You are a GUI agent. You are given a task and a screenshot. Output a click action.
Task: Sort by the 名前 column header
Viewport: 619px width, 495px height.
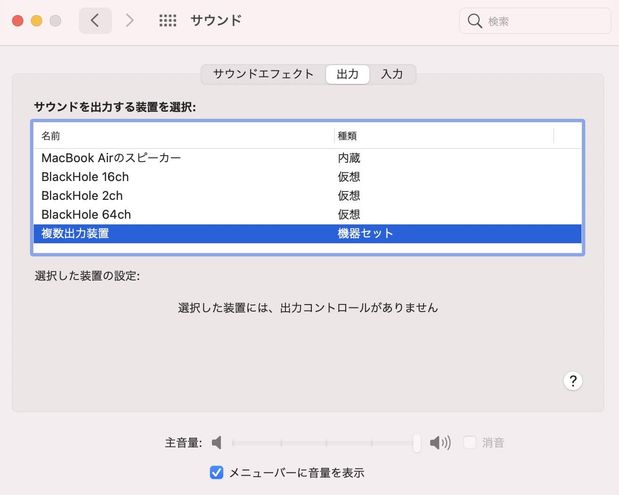184,136
